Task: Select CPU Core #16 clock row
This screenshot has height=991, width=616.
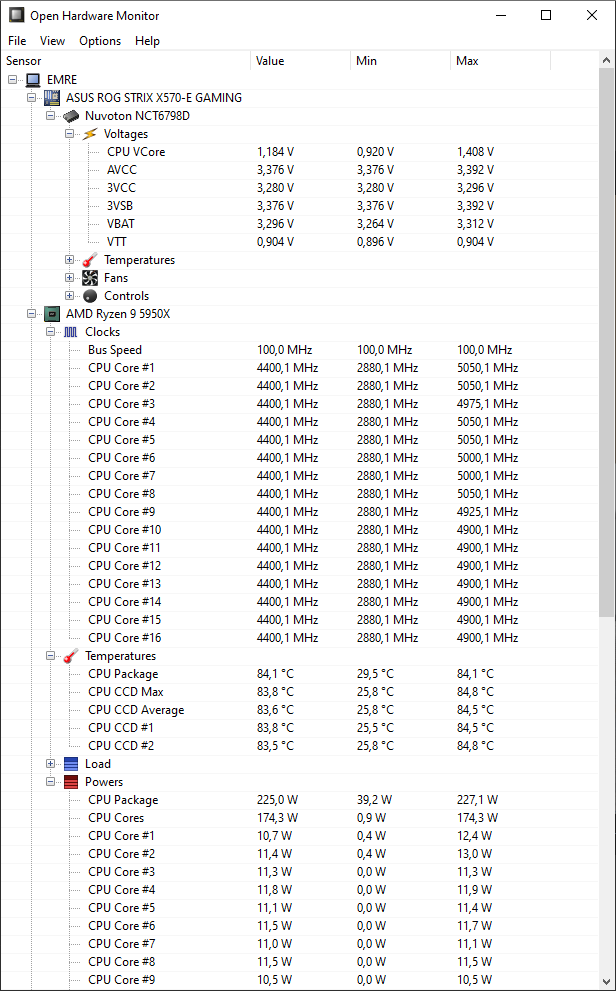Action: [x=299, y=638]
